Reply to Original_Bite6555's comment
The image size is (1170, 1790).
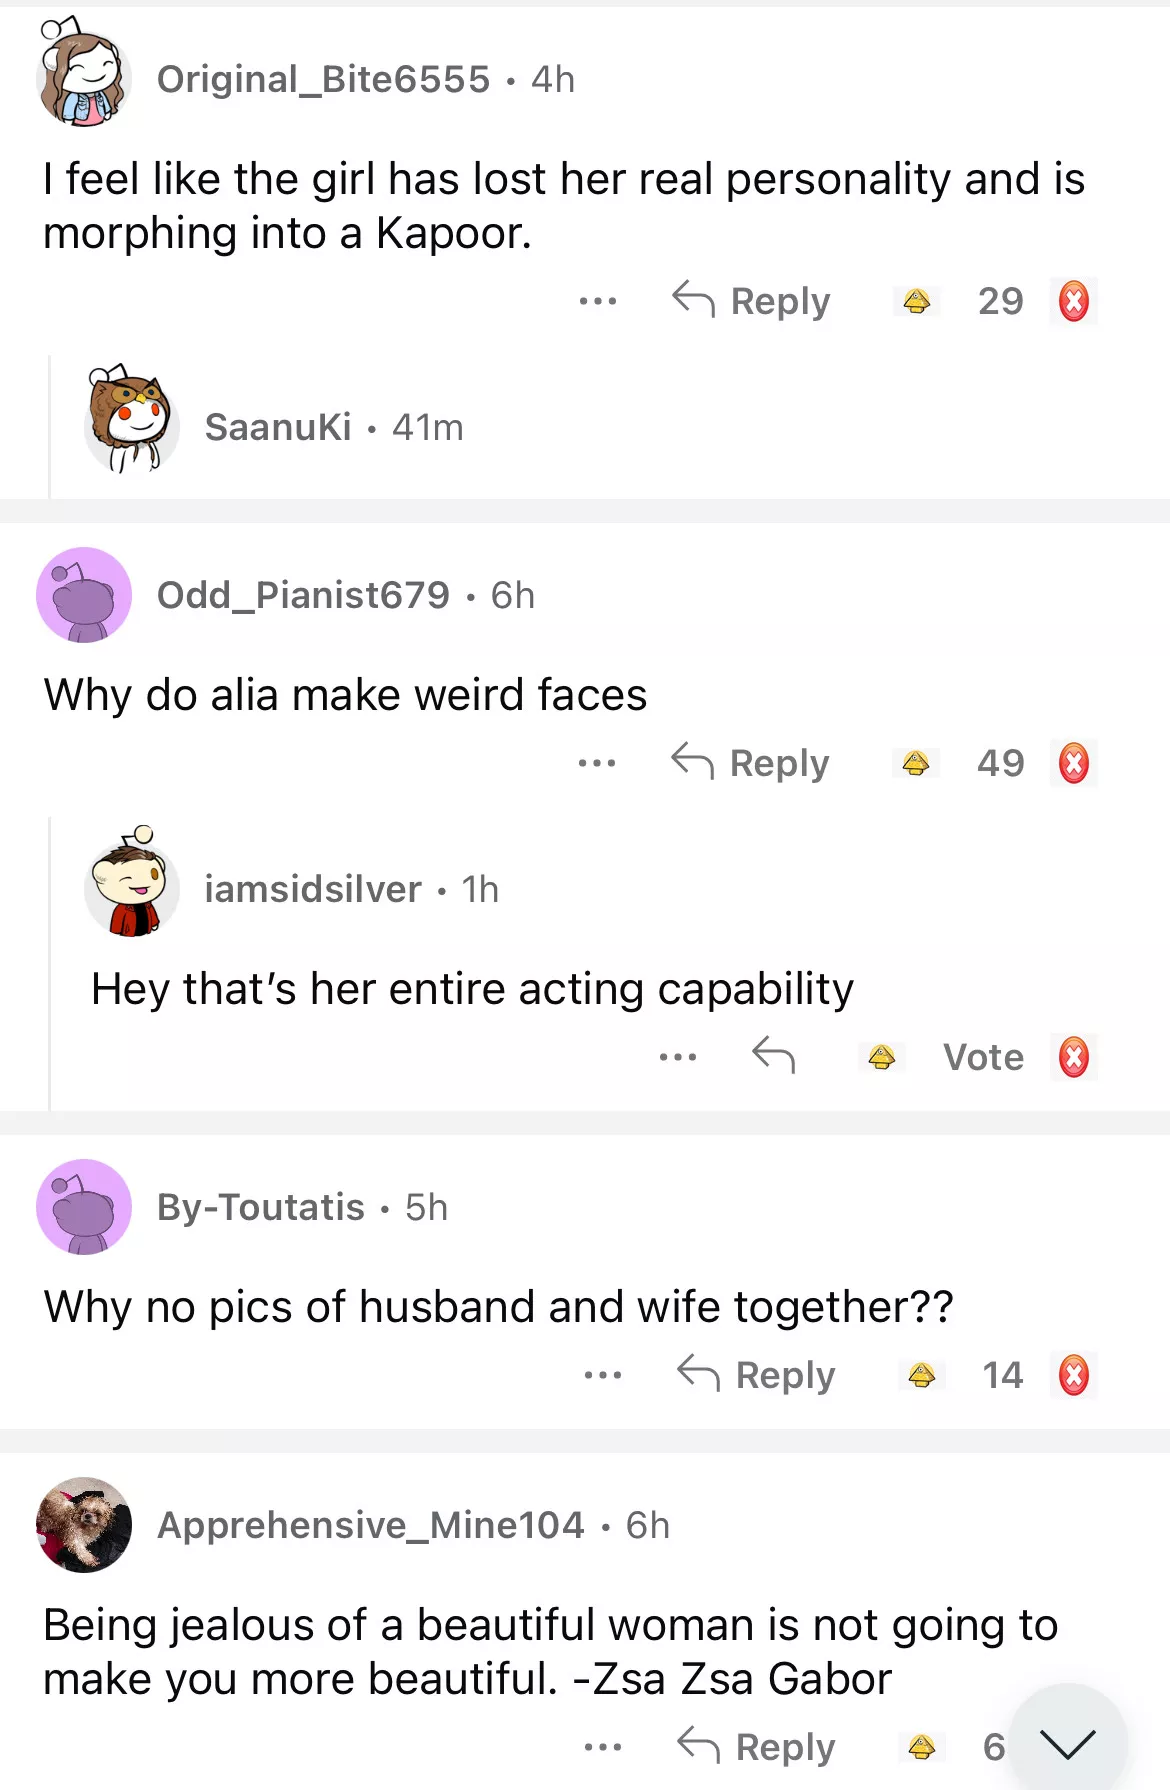click(752, 301)
